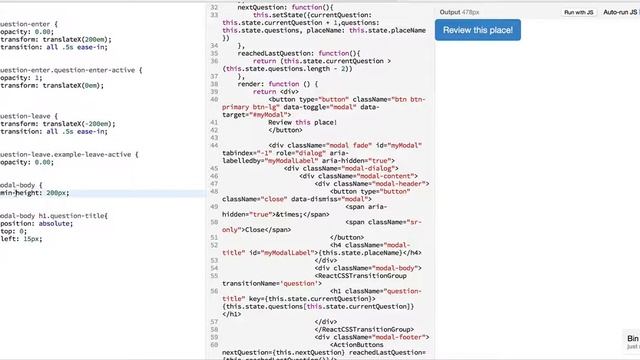
Task: Click the 'top: 0;' CSS line
Action: 13,231
